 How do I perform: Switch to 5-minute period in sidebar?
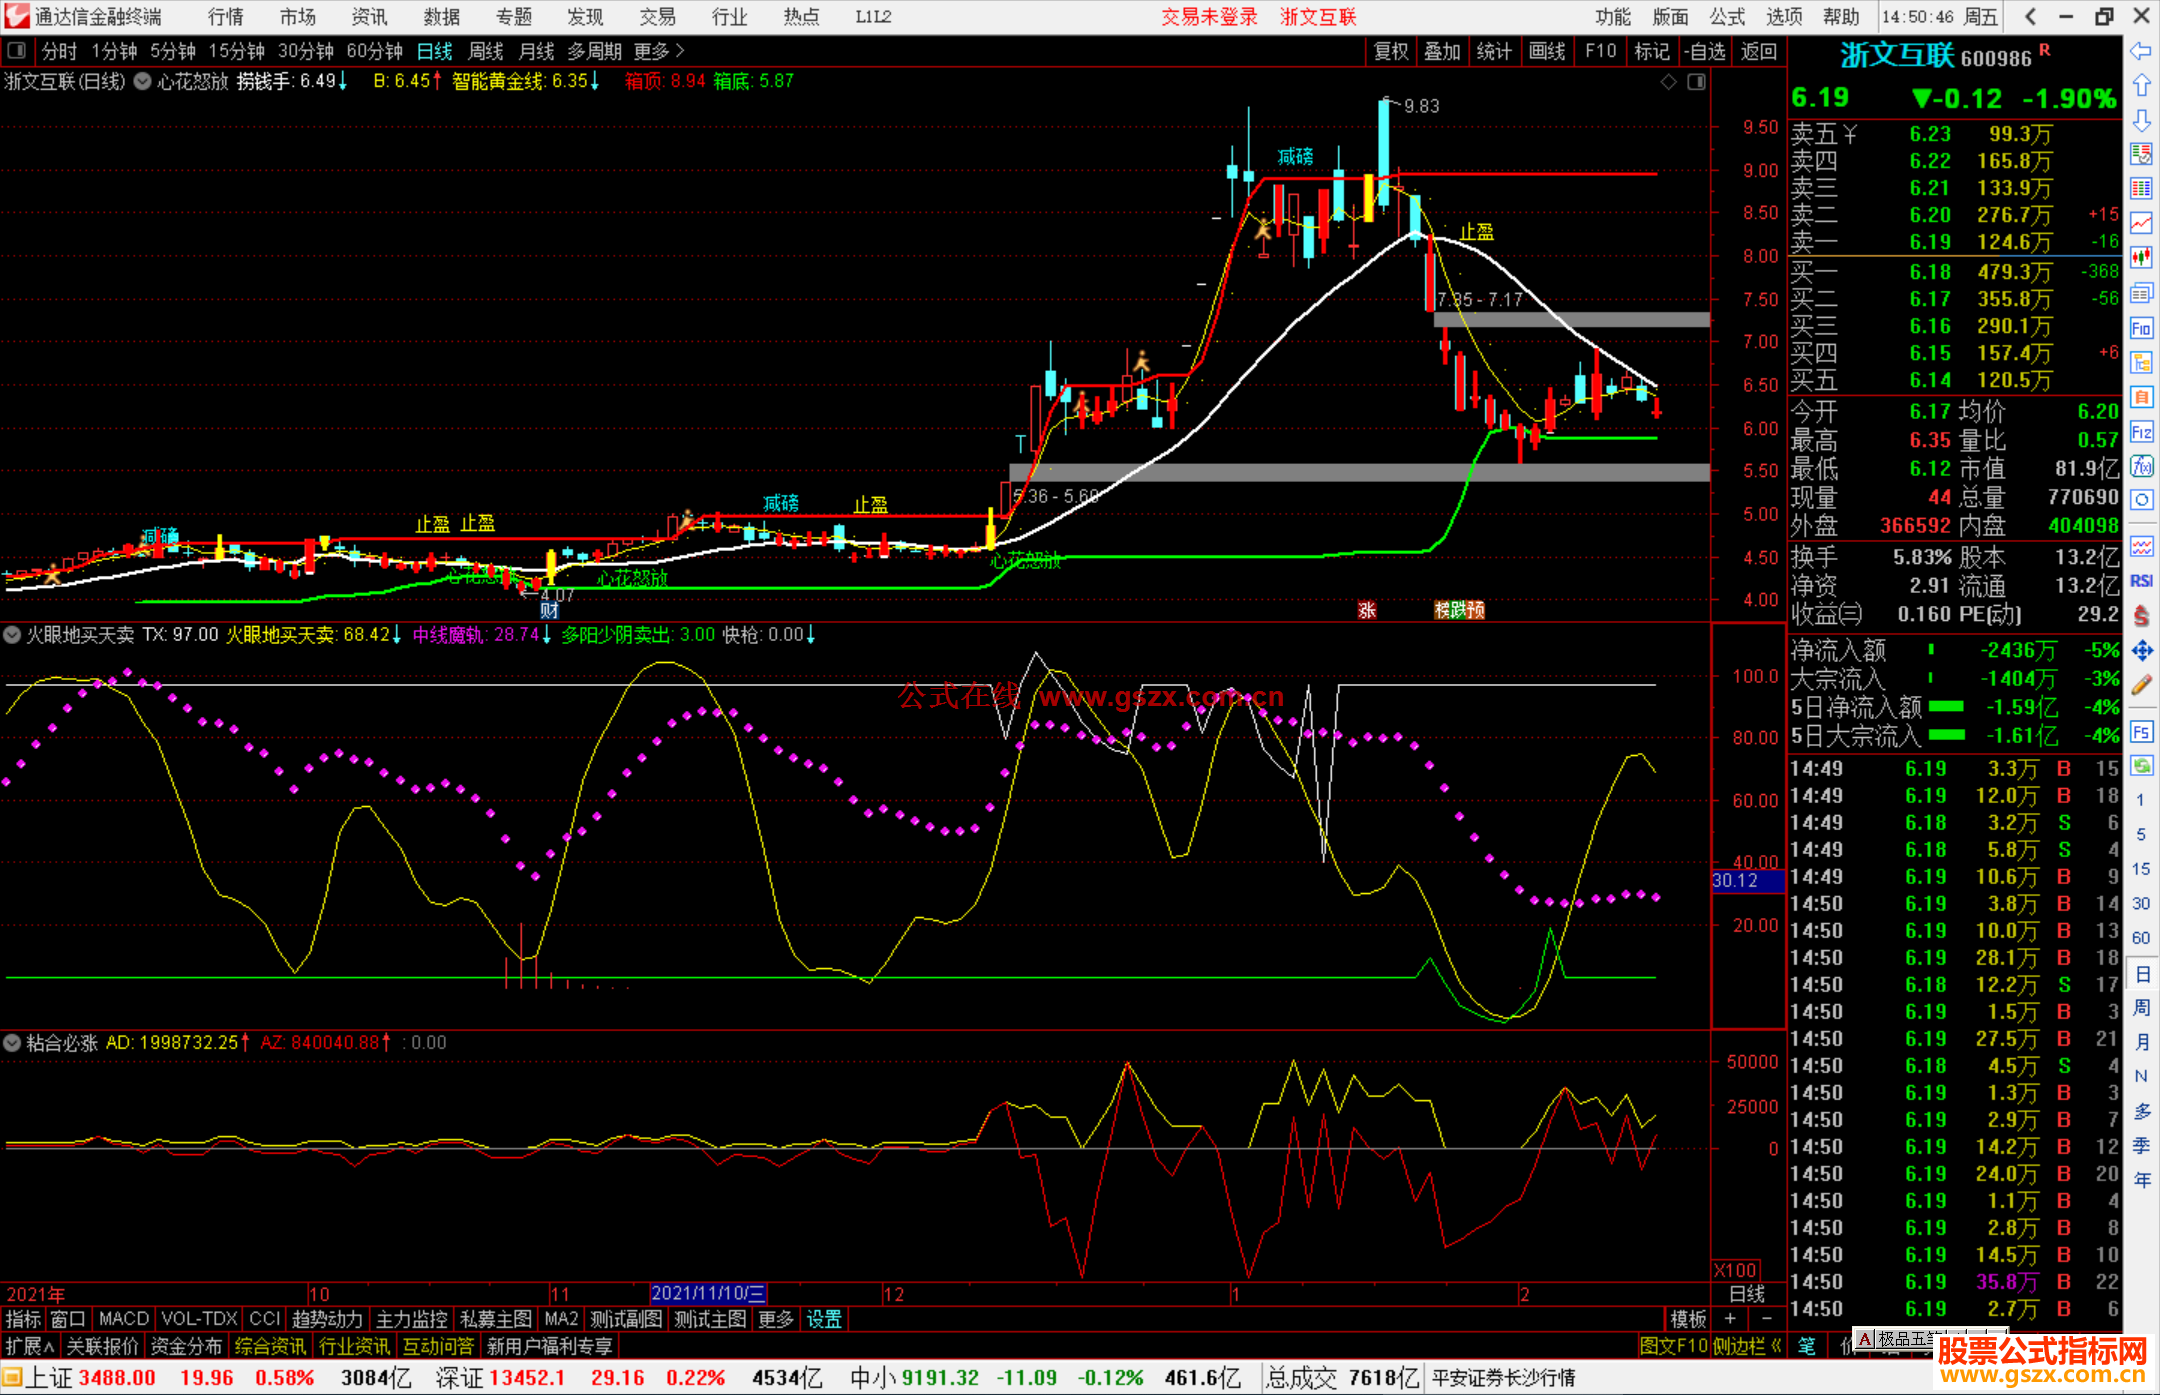pos(2141,835)
